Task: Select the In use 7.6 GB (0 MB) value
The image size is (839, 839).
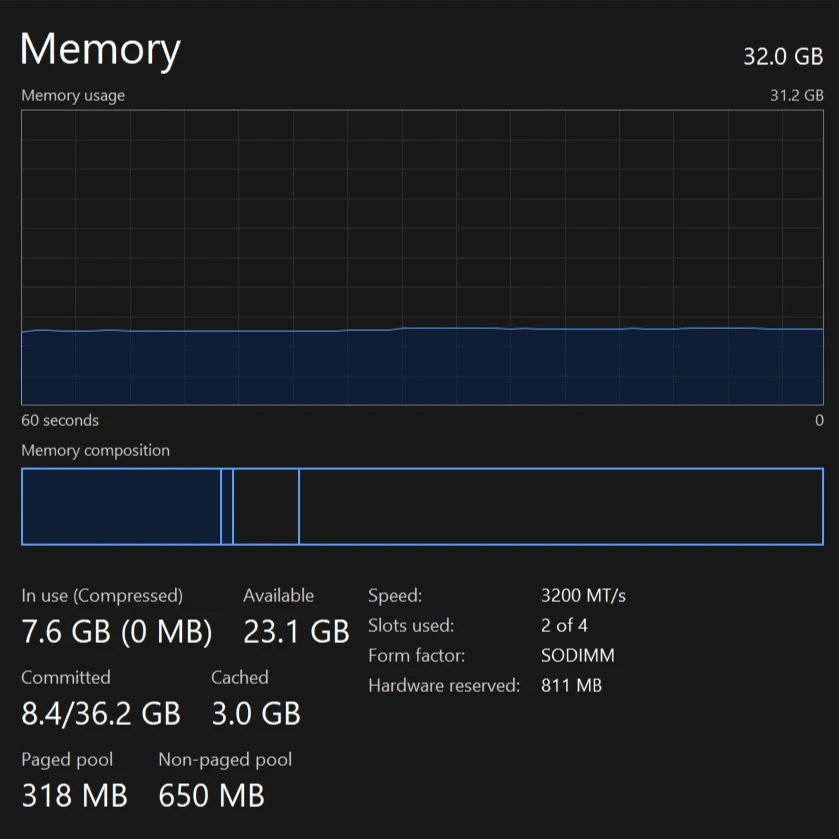Action: click(x=116, y=631)
